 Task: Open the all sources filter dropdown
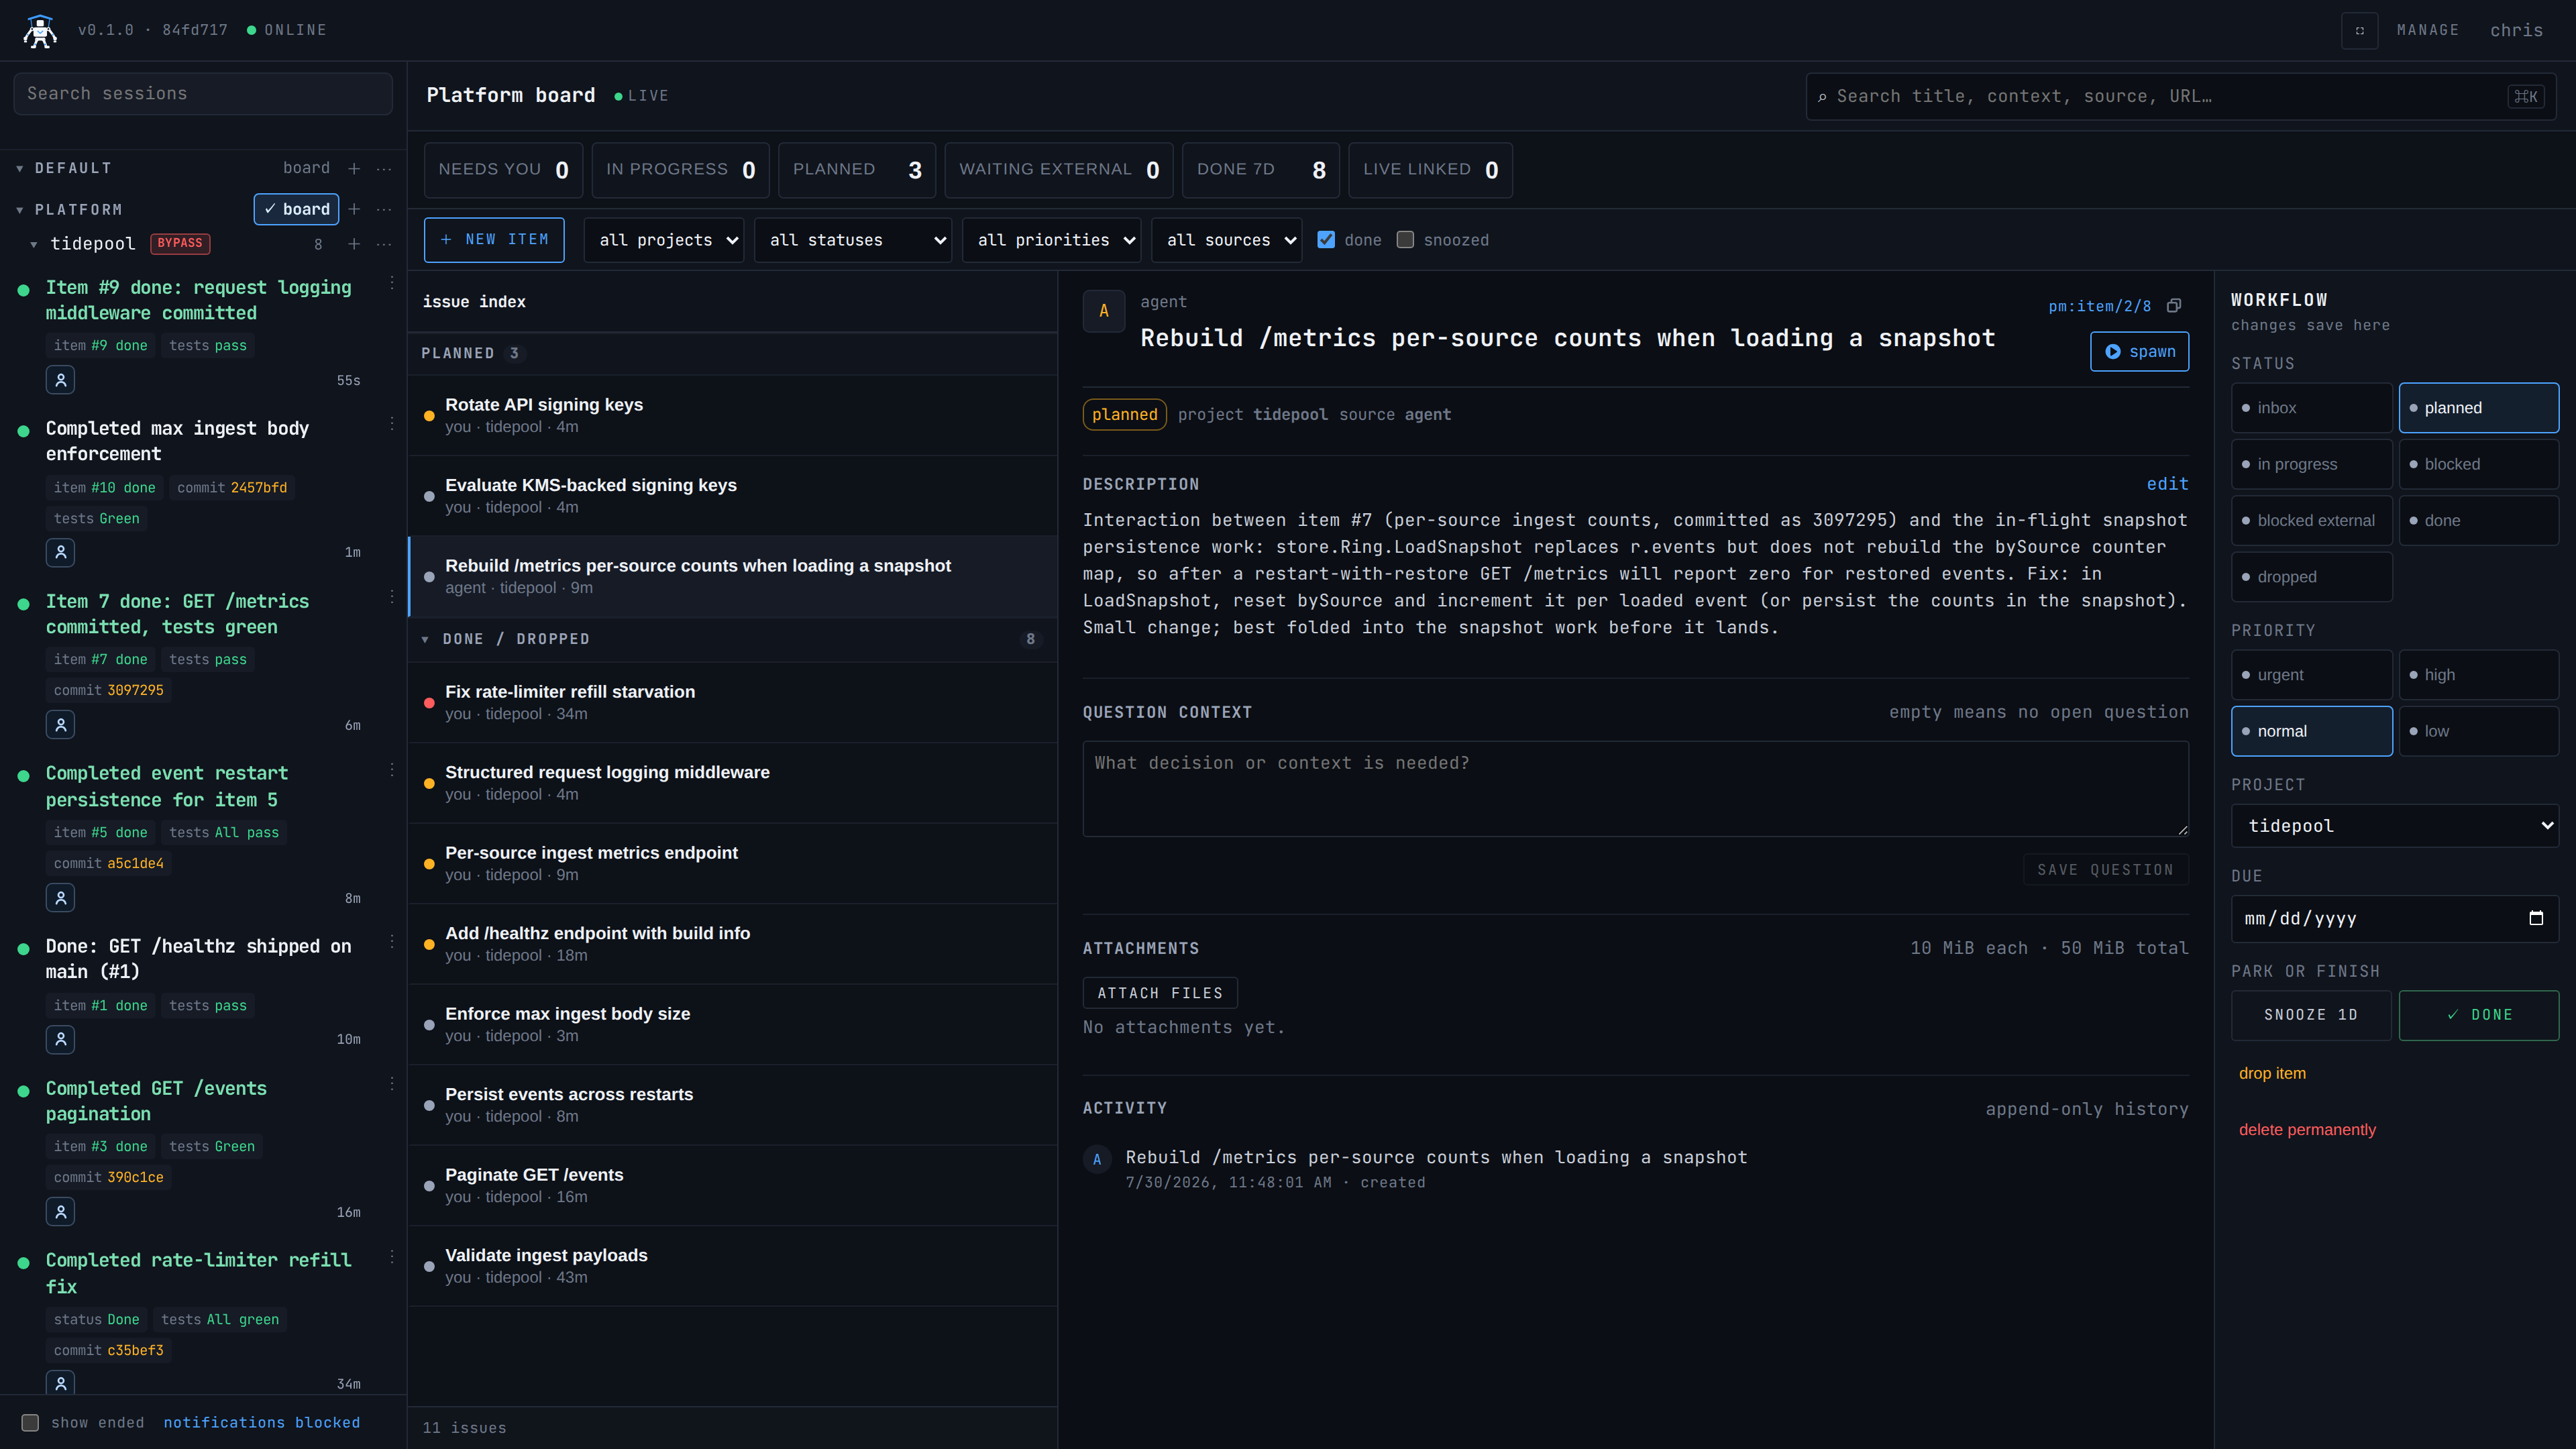[x=1226, y=240]
